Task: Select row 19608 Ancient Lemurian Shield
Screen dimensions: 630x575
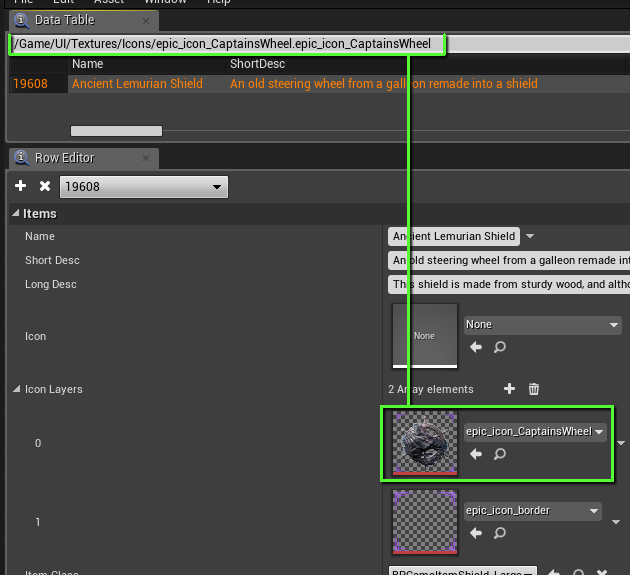Action: click(136, 84)
